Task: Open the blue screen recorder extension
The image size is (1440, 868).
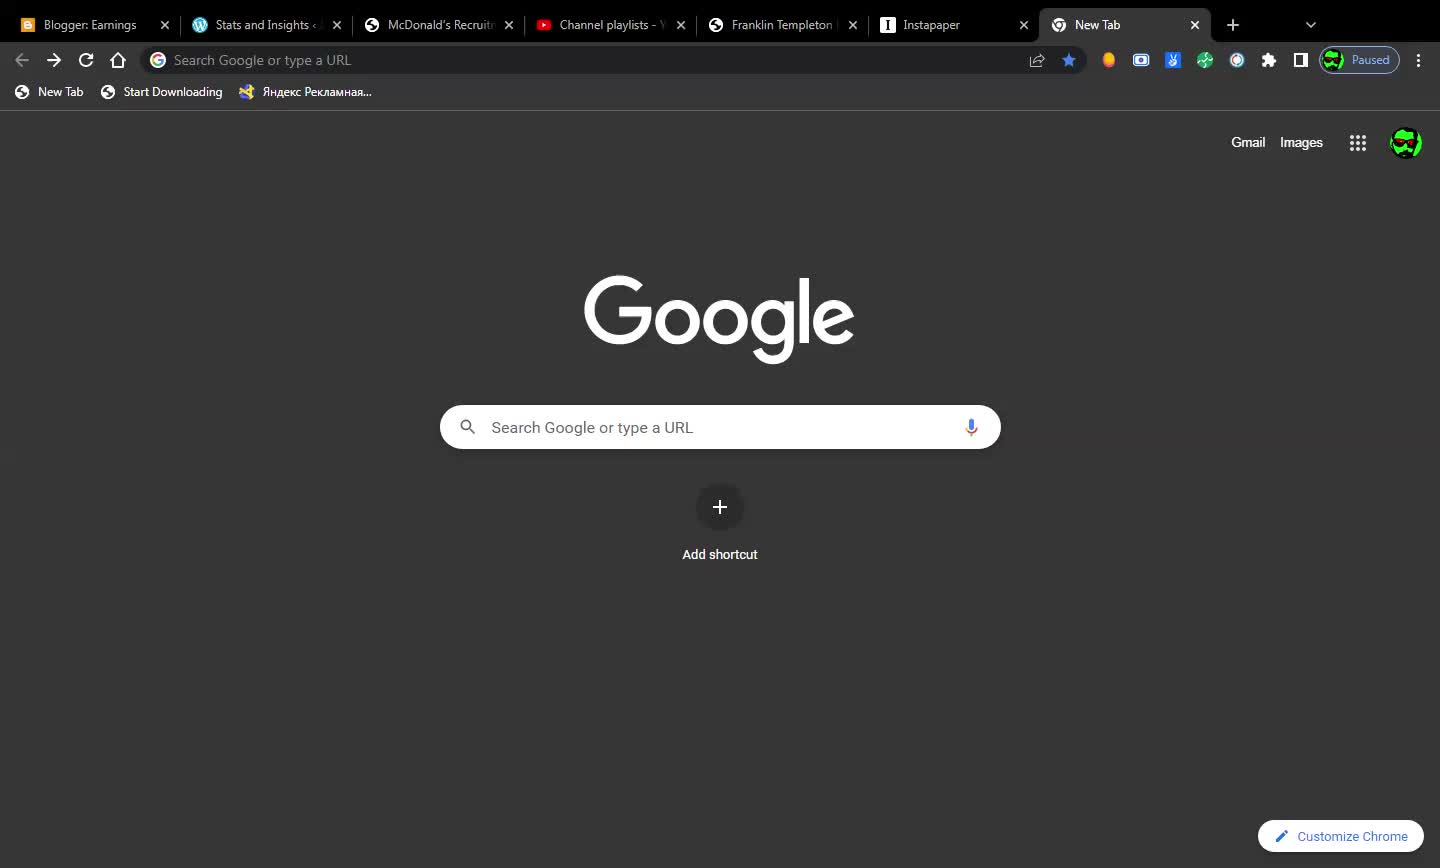Action: (1141, 60)
